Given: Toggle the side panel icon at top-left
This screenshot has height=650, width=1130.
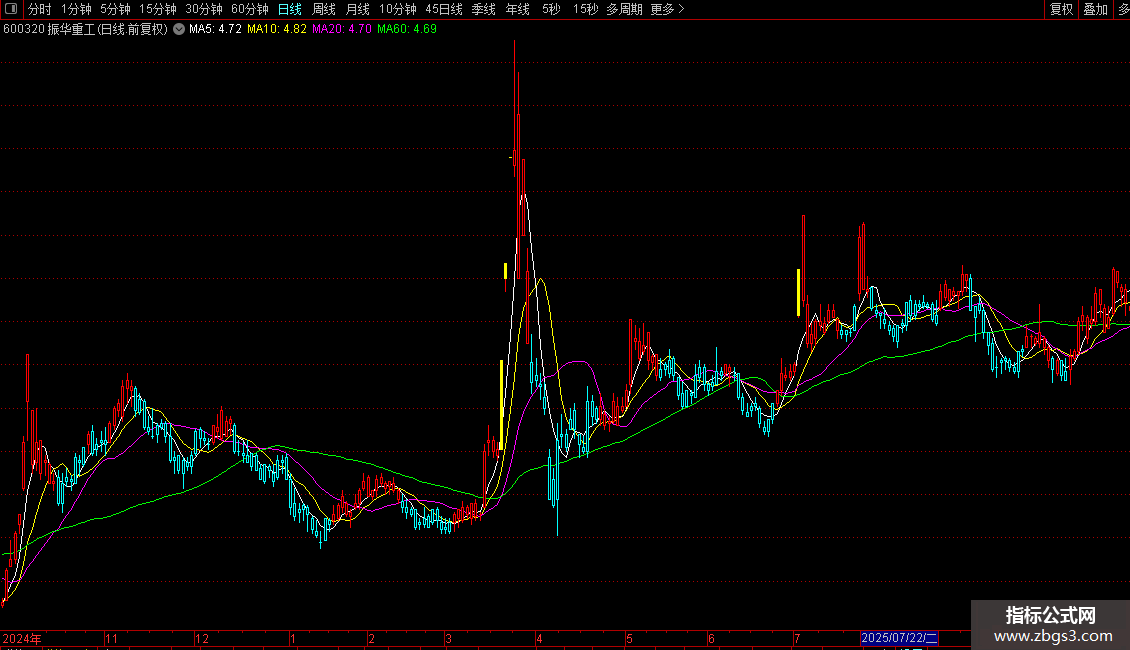Looking at the screenshot, I should 11,9.
